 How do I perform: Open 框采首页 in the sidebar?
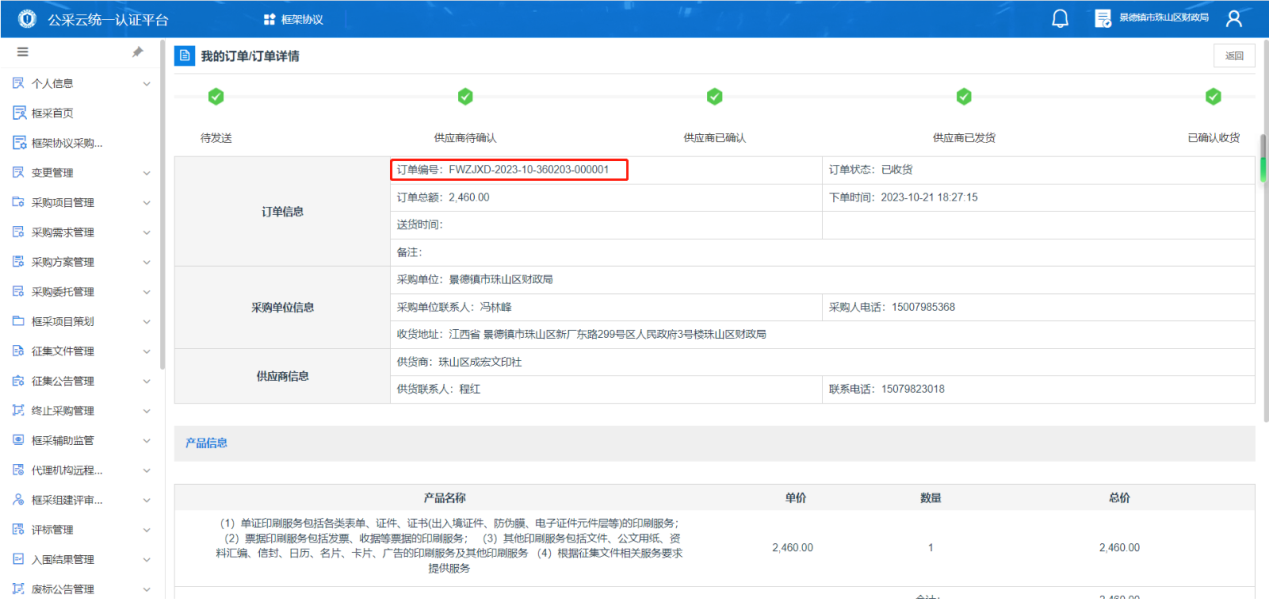52,113
